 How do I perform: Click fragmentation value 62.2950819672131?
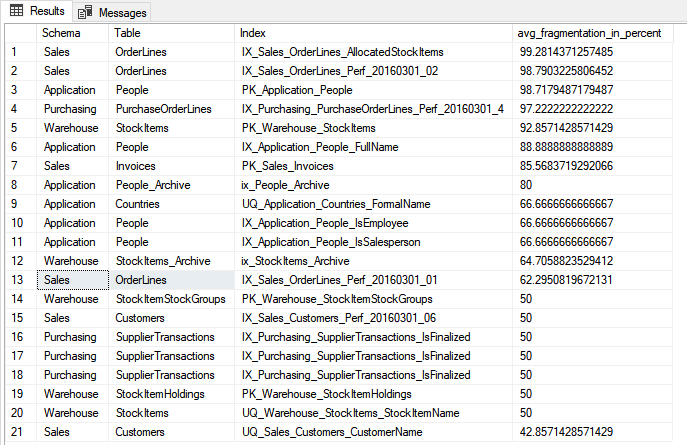(x=592, y=280)
